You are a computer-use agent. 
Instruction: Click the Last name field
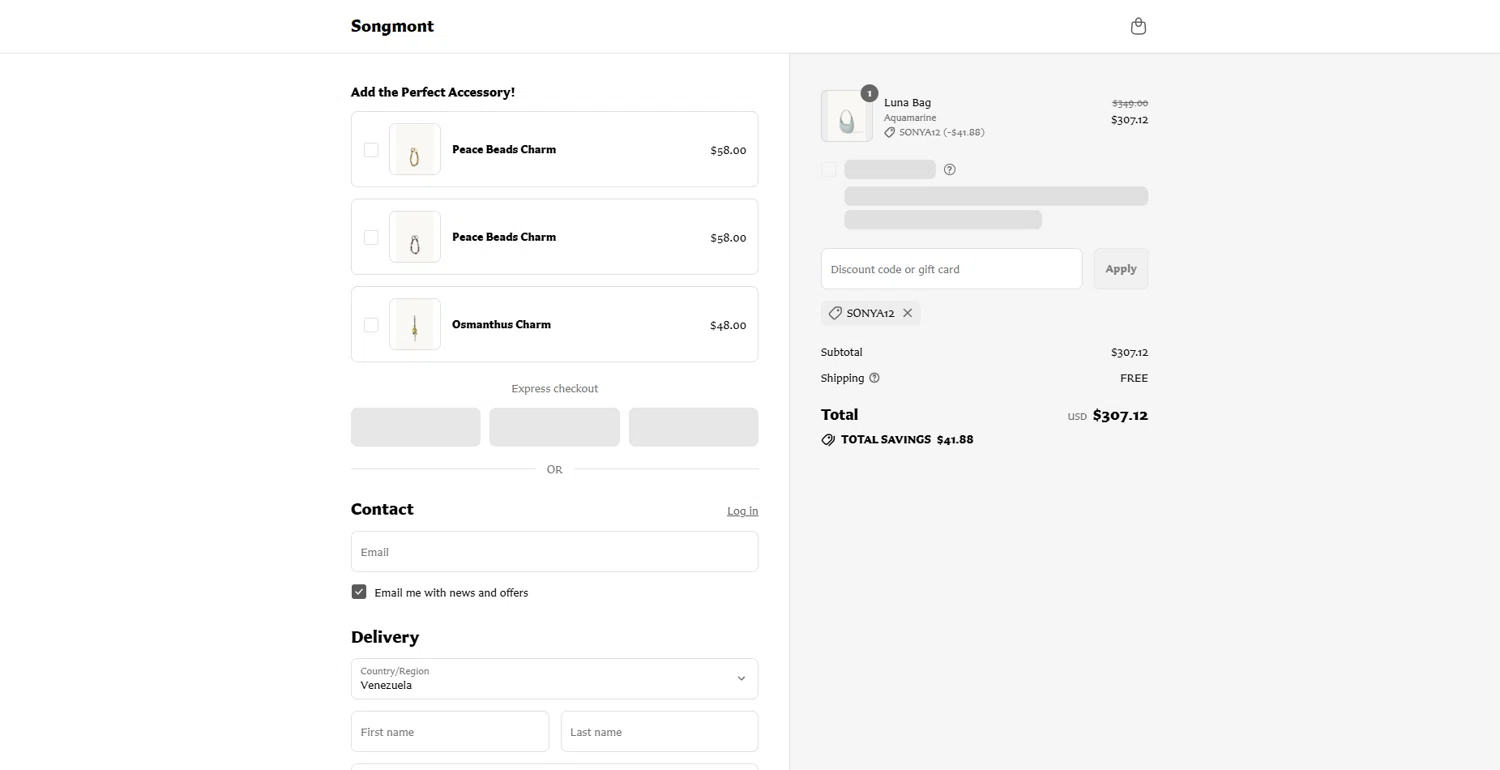pyautogui.click(x=659, y=732)
